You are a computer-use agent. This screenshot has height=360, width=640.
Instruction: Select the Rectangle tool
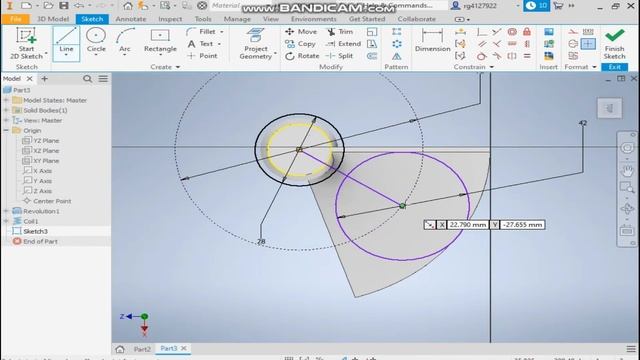160,41
